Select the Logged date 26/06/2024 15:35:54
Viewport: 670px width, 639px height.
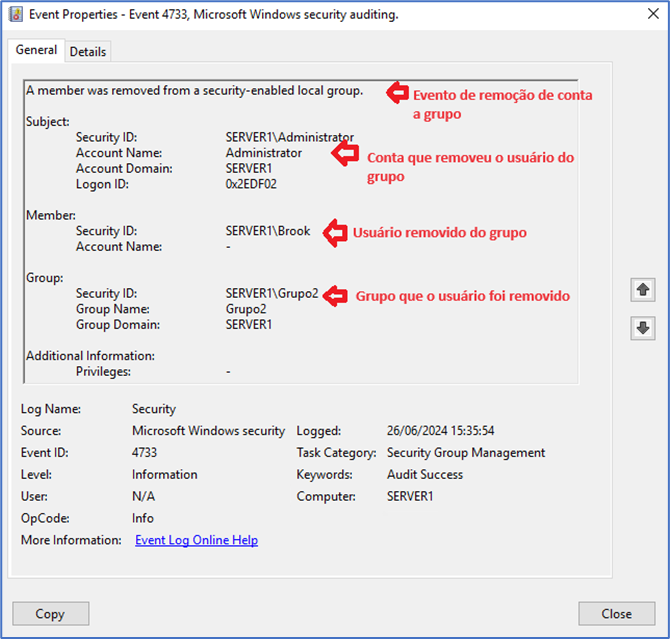point(440,431)
